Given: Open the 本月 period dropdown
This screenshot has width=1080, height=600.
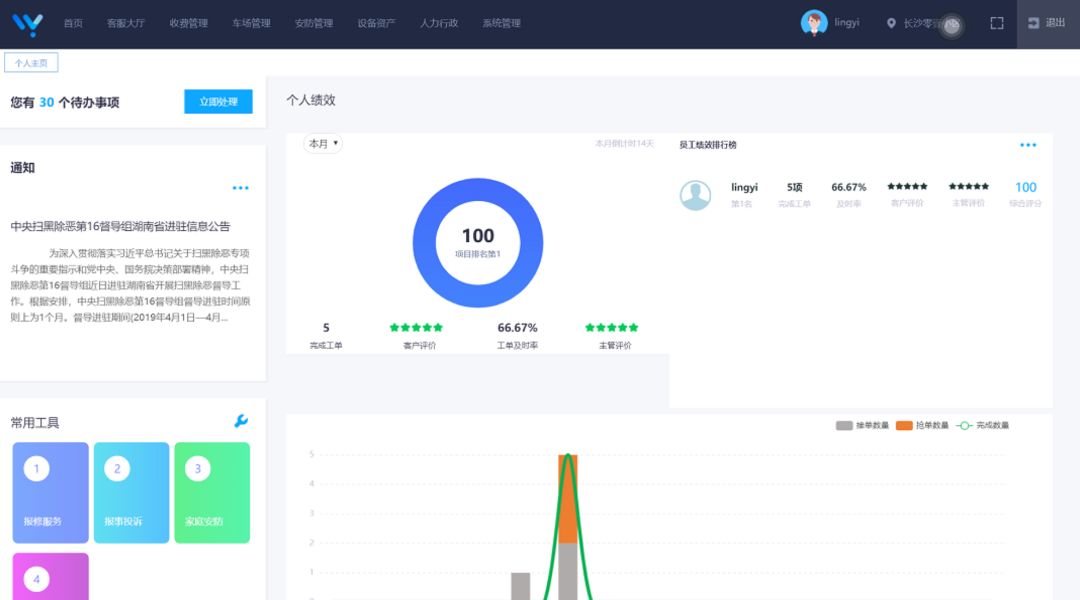Looking at the screenshot, I should tap(323, 144).
